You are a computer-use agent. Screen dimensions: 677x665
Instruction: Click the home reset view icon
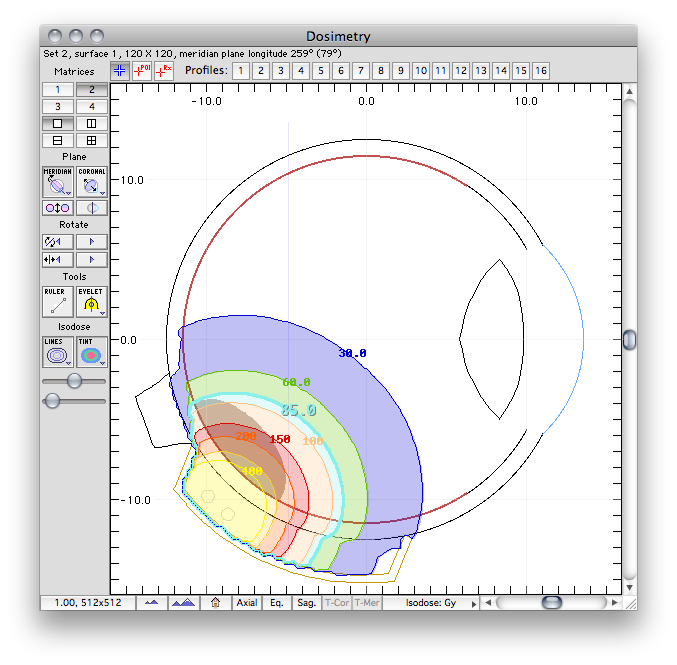coord(215,603)
